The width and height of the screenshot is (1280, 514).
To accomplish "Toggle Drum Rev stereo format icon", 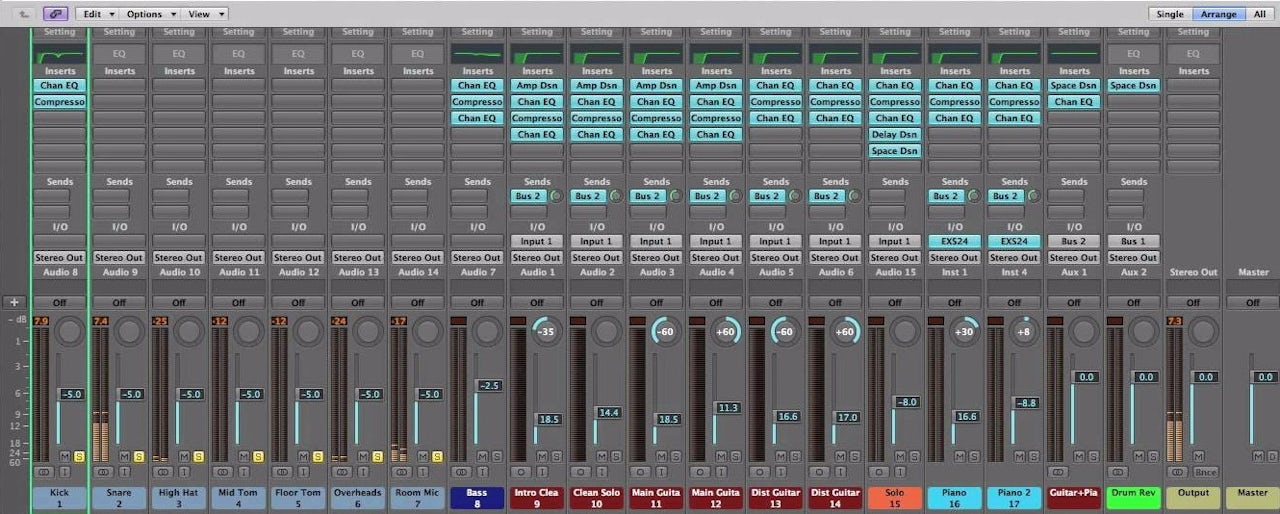I will [1118, 471].
